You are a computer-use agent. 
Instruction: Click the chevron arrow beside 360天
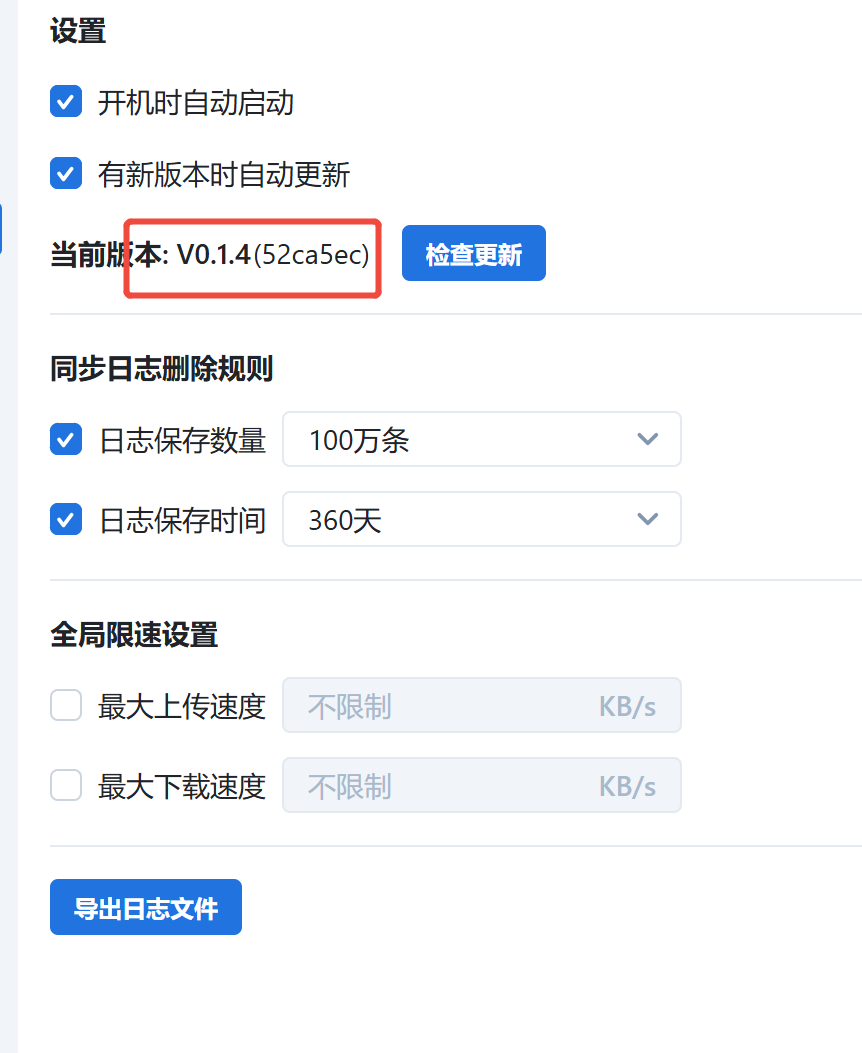pos(648,519)
